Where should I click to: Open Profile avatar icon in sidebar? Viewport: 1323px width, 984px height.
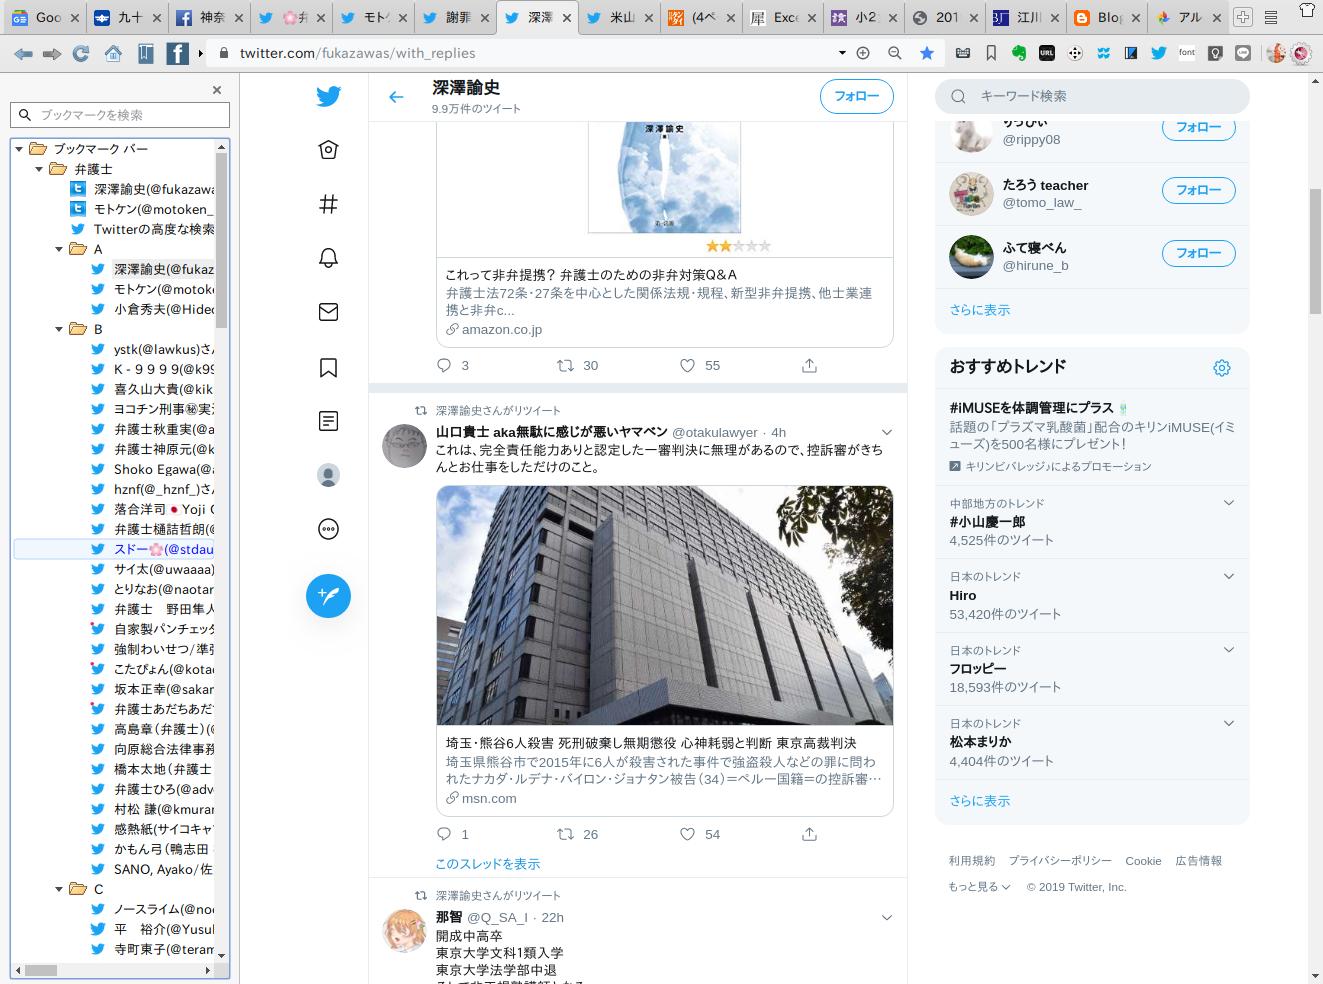328,475
